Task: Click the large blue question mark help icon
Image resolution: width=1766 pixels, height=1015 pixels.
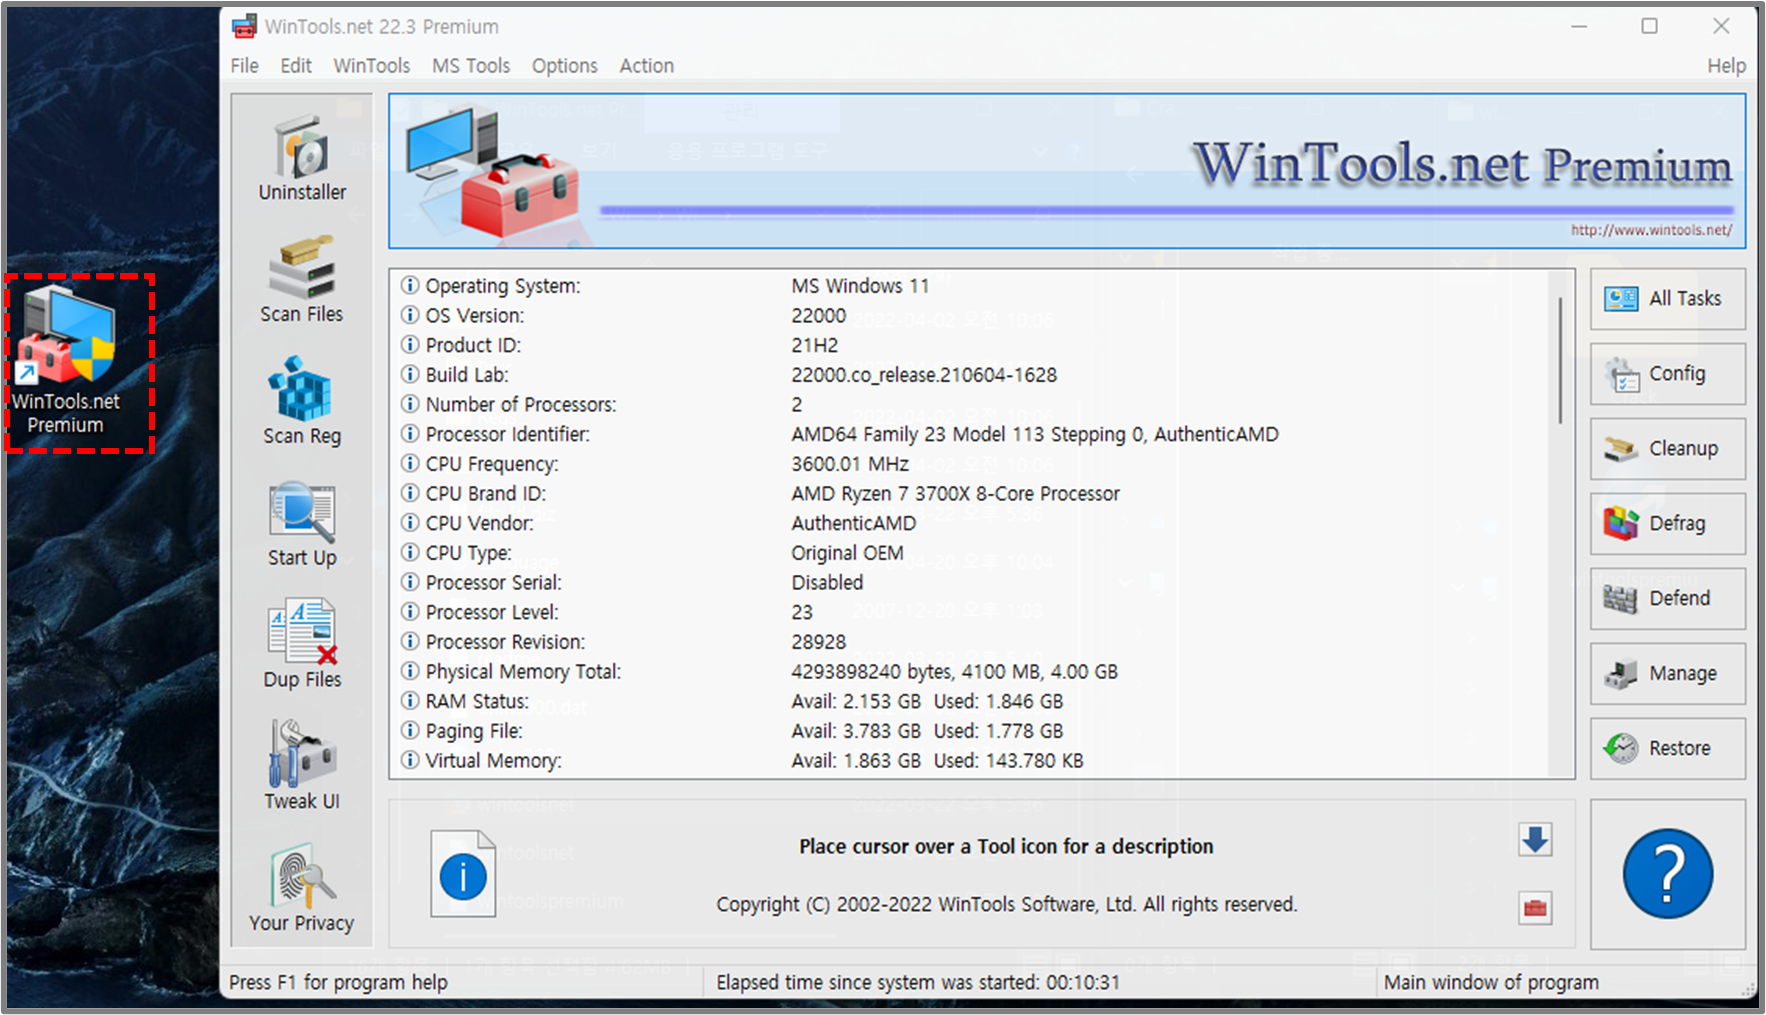Action: [x=1667, y=874]
